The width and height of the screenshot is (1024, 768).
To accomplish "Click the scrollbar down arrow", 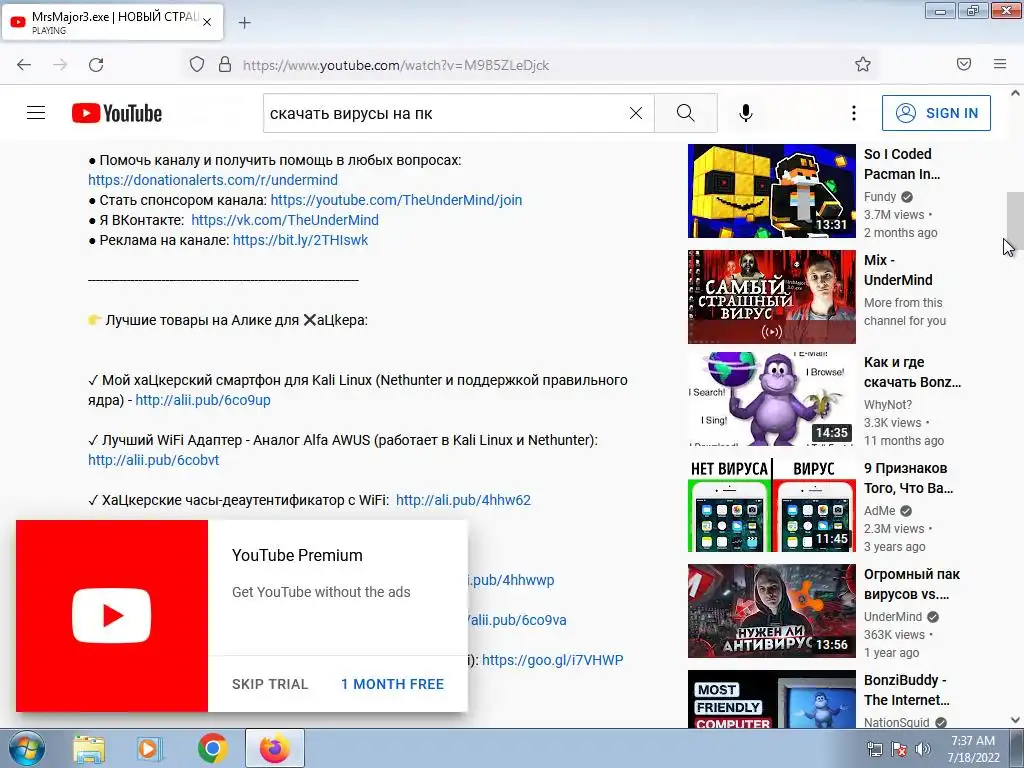I will (1015, 720).
